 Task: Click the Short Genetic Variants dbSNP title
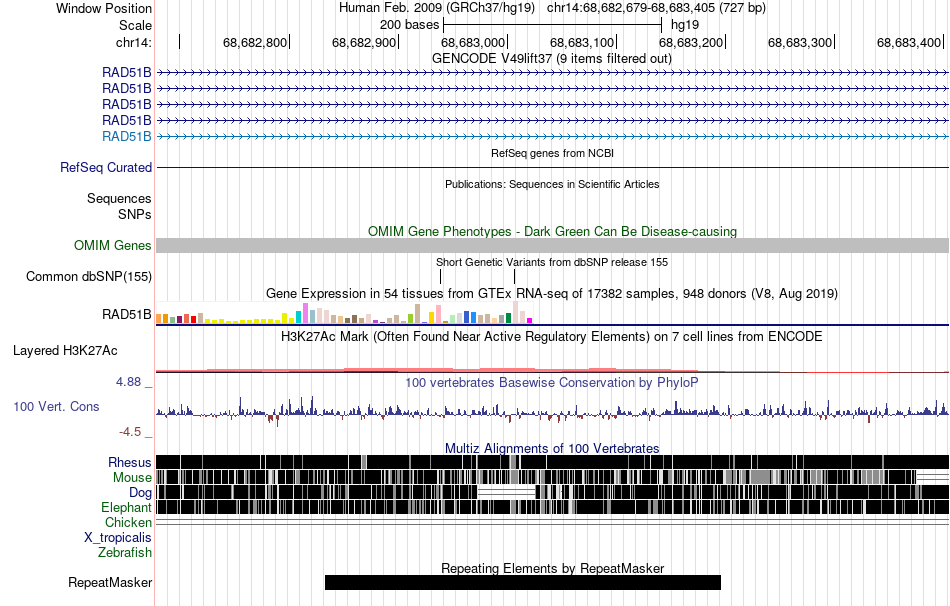(552, 262)
